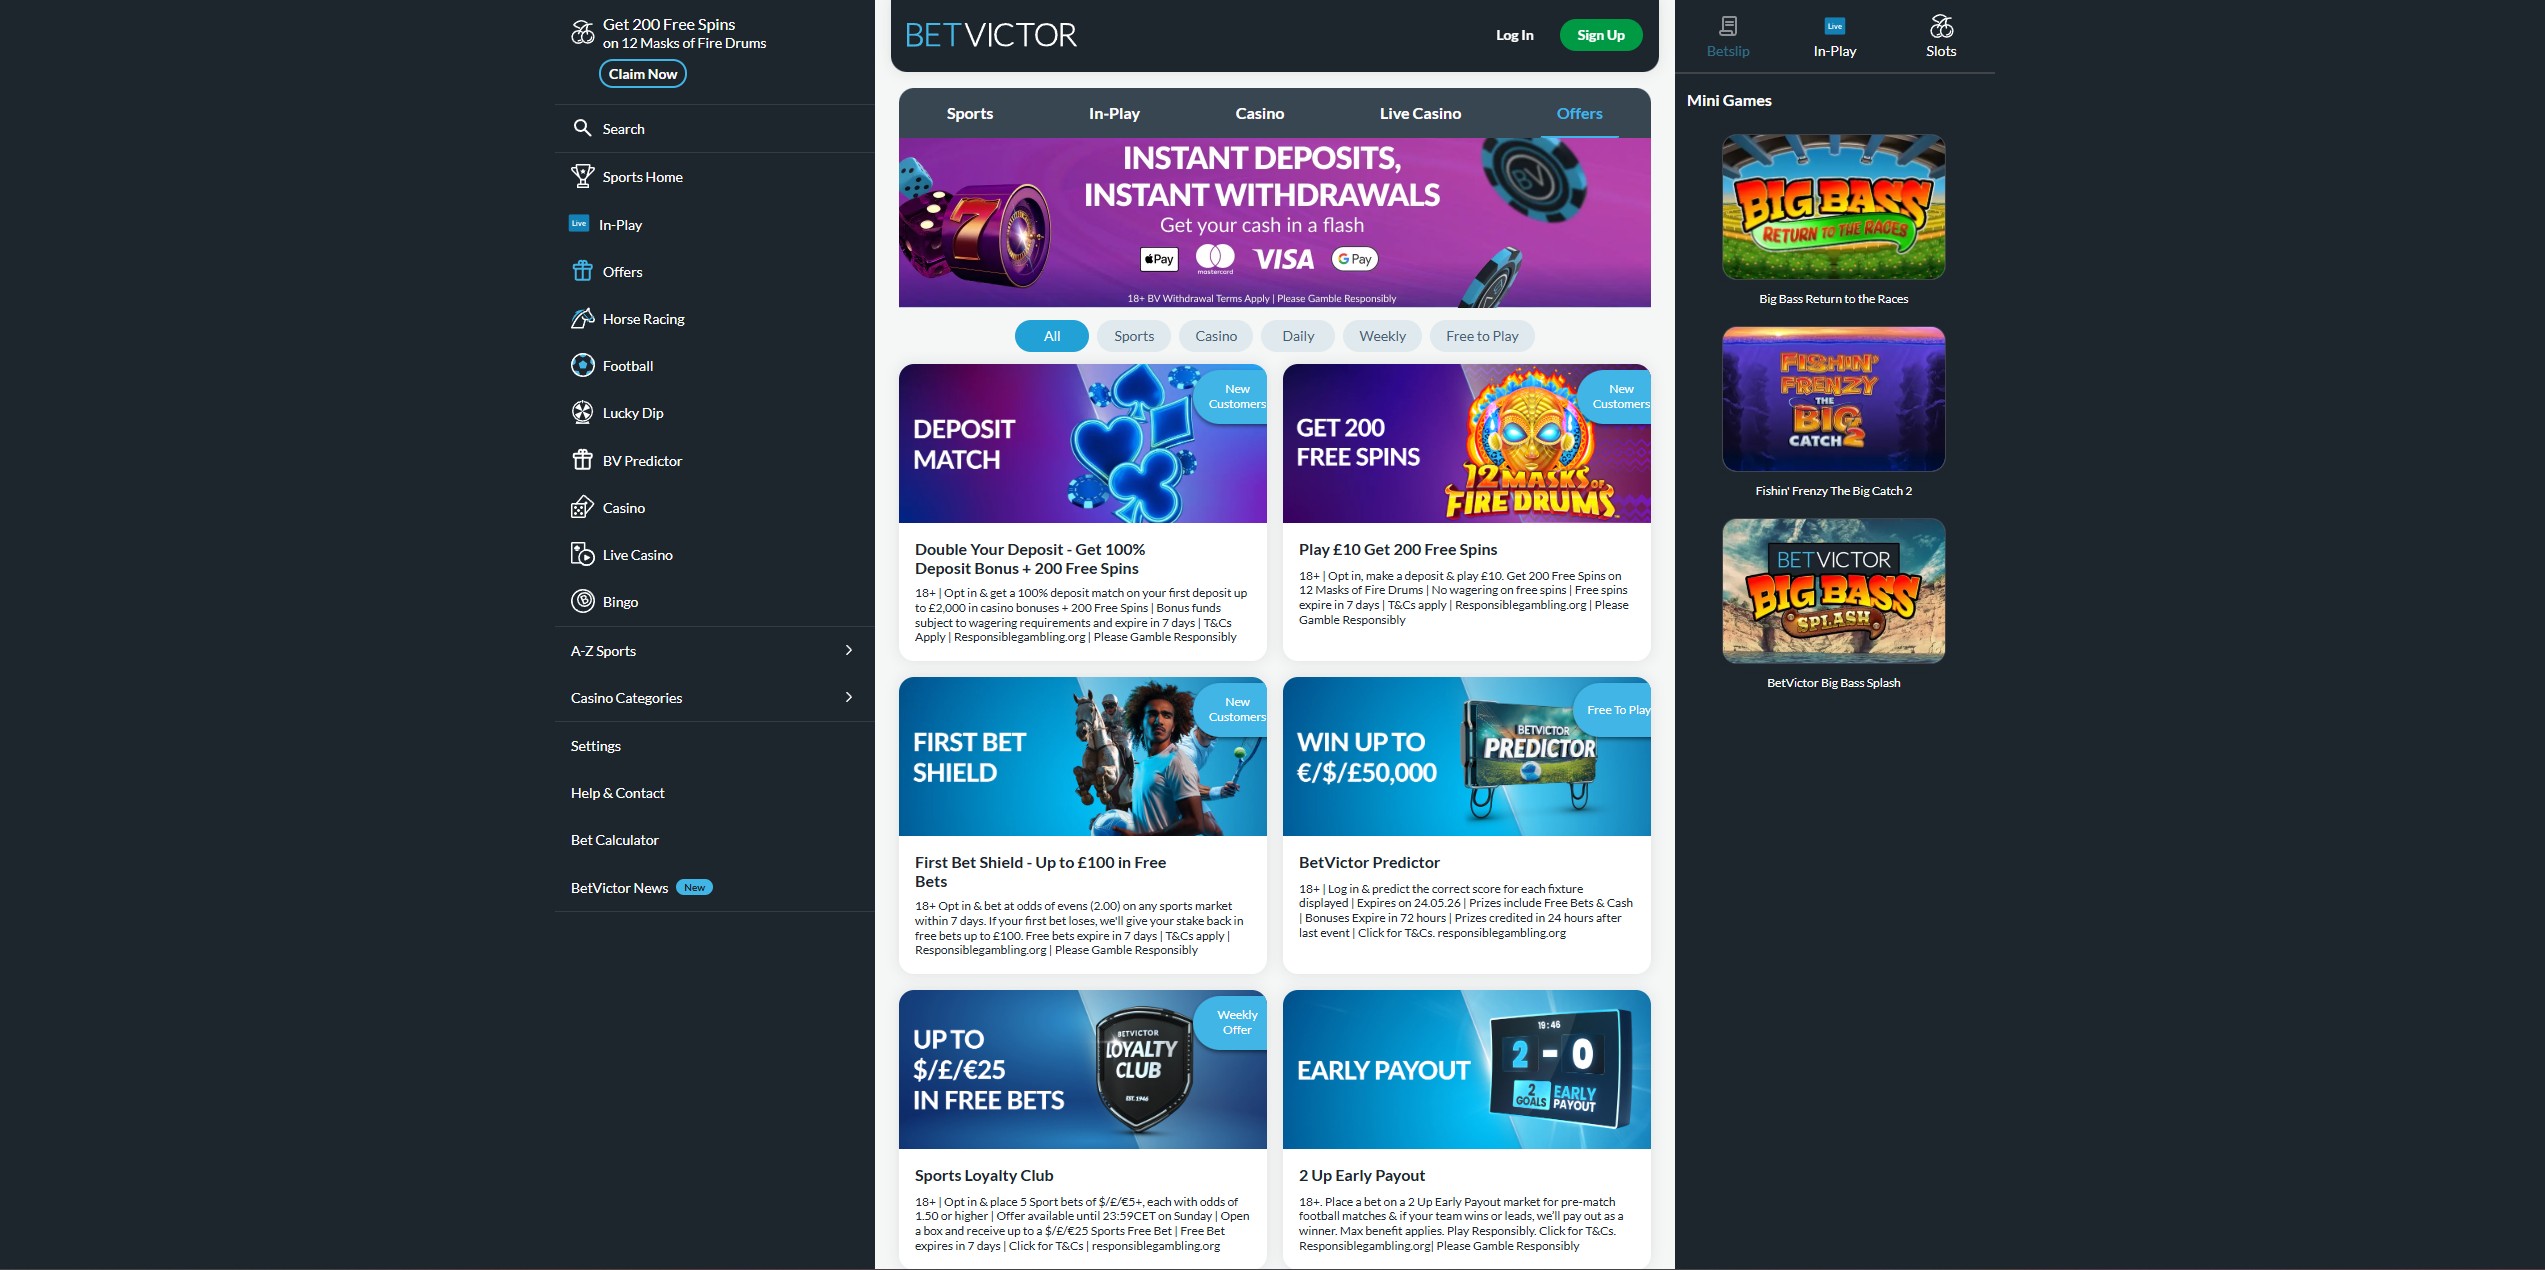Screen dimensions: 2545x1270
Task: Click the VISA logo in banner
Action: point(1284,259)
